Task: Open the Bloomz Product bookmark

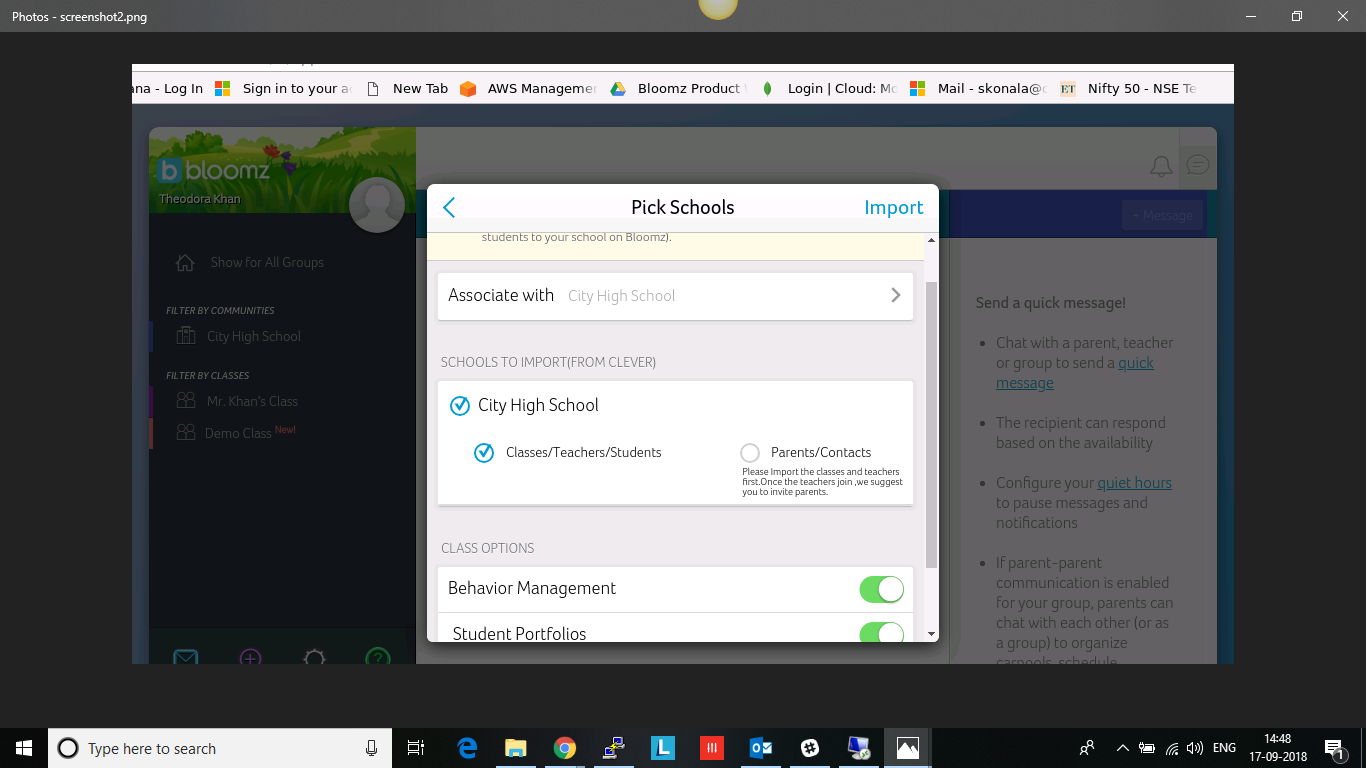Action: click(690, 88)
